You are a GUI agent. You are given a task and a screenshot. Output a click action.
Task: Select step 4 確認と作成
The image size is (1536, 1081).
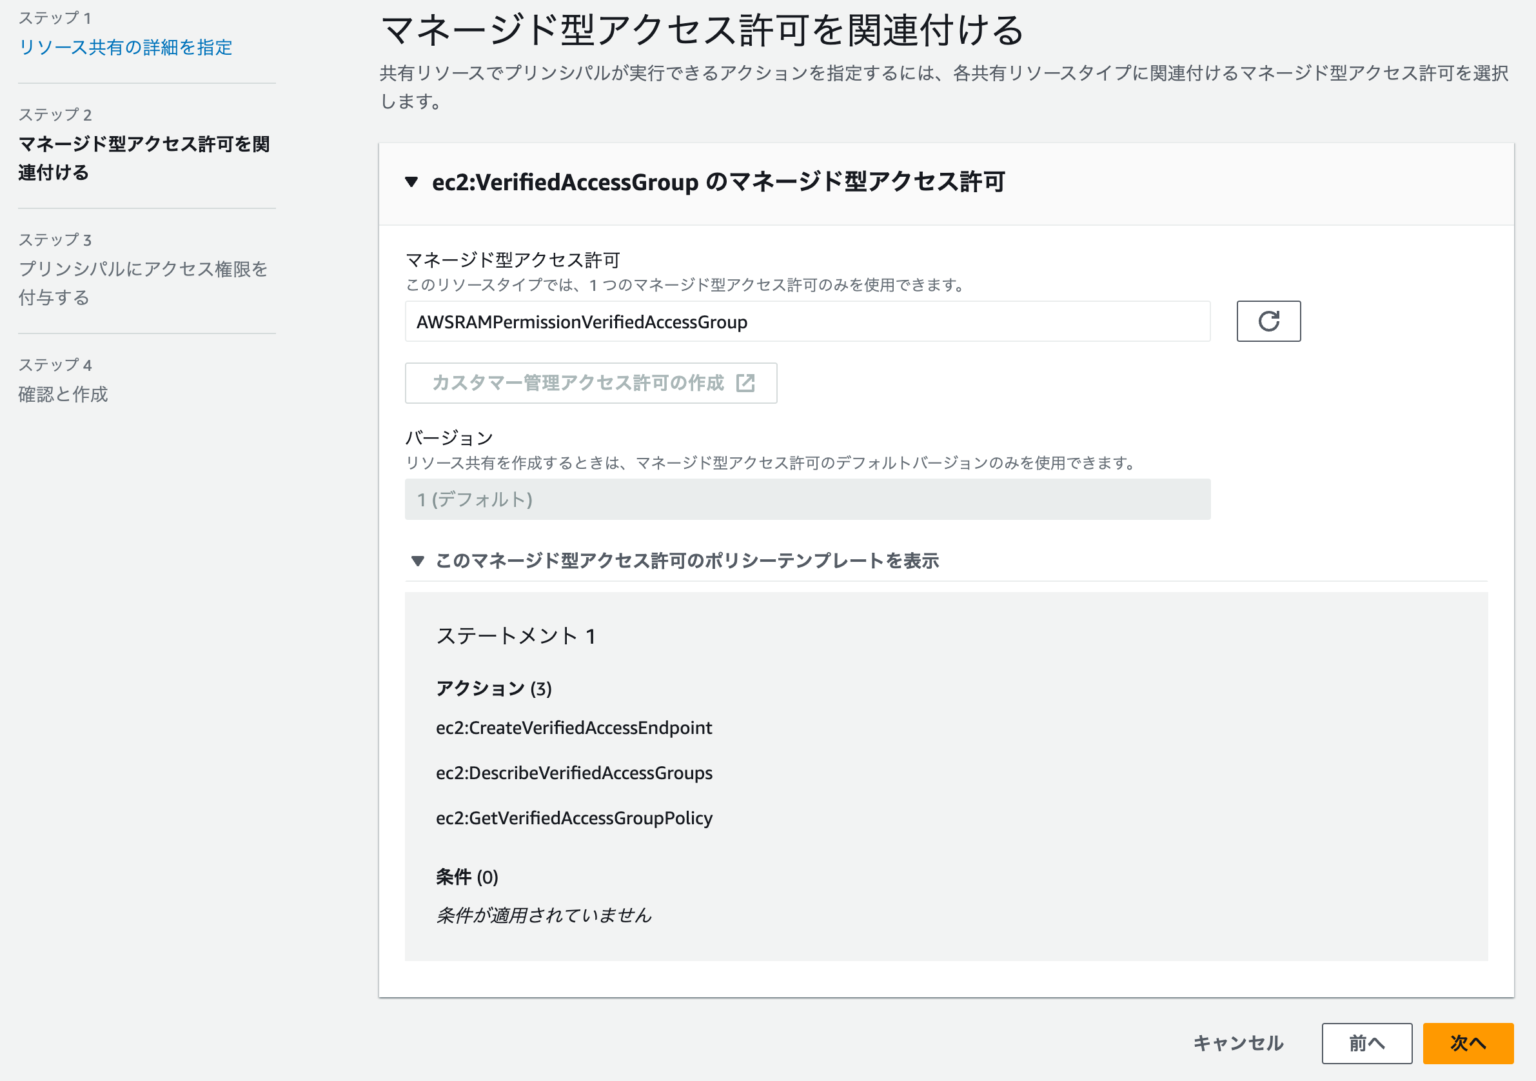[x=63, y=394]
